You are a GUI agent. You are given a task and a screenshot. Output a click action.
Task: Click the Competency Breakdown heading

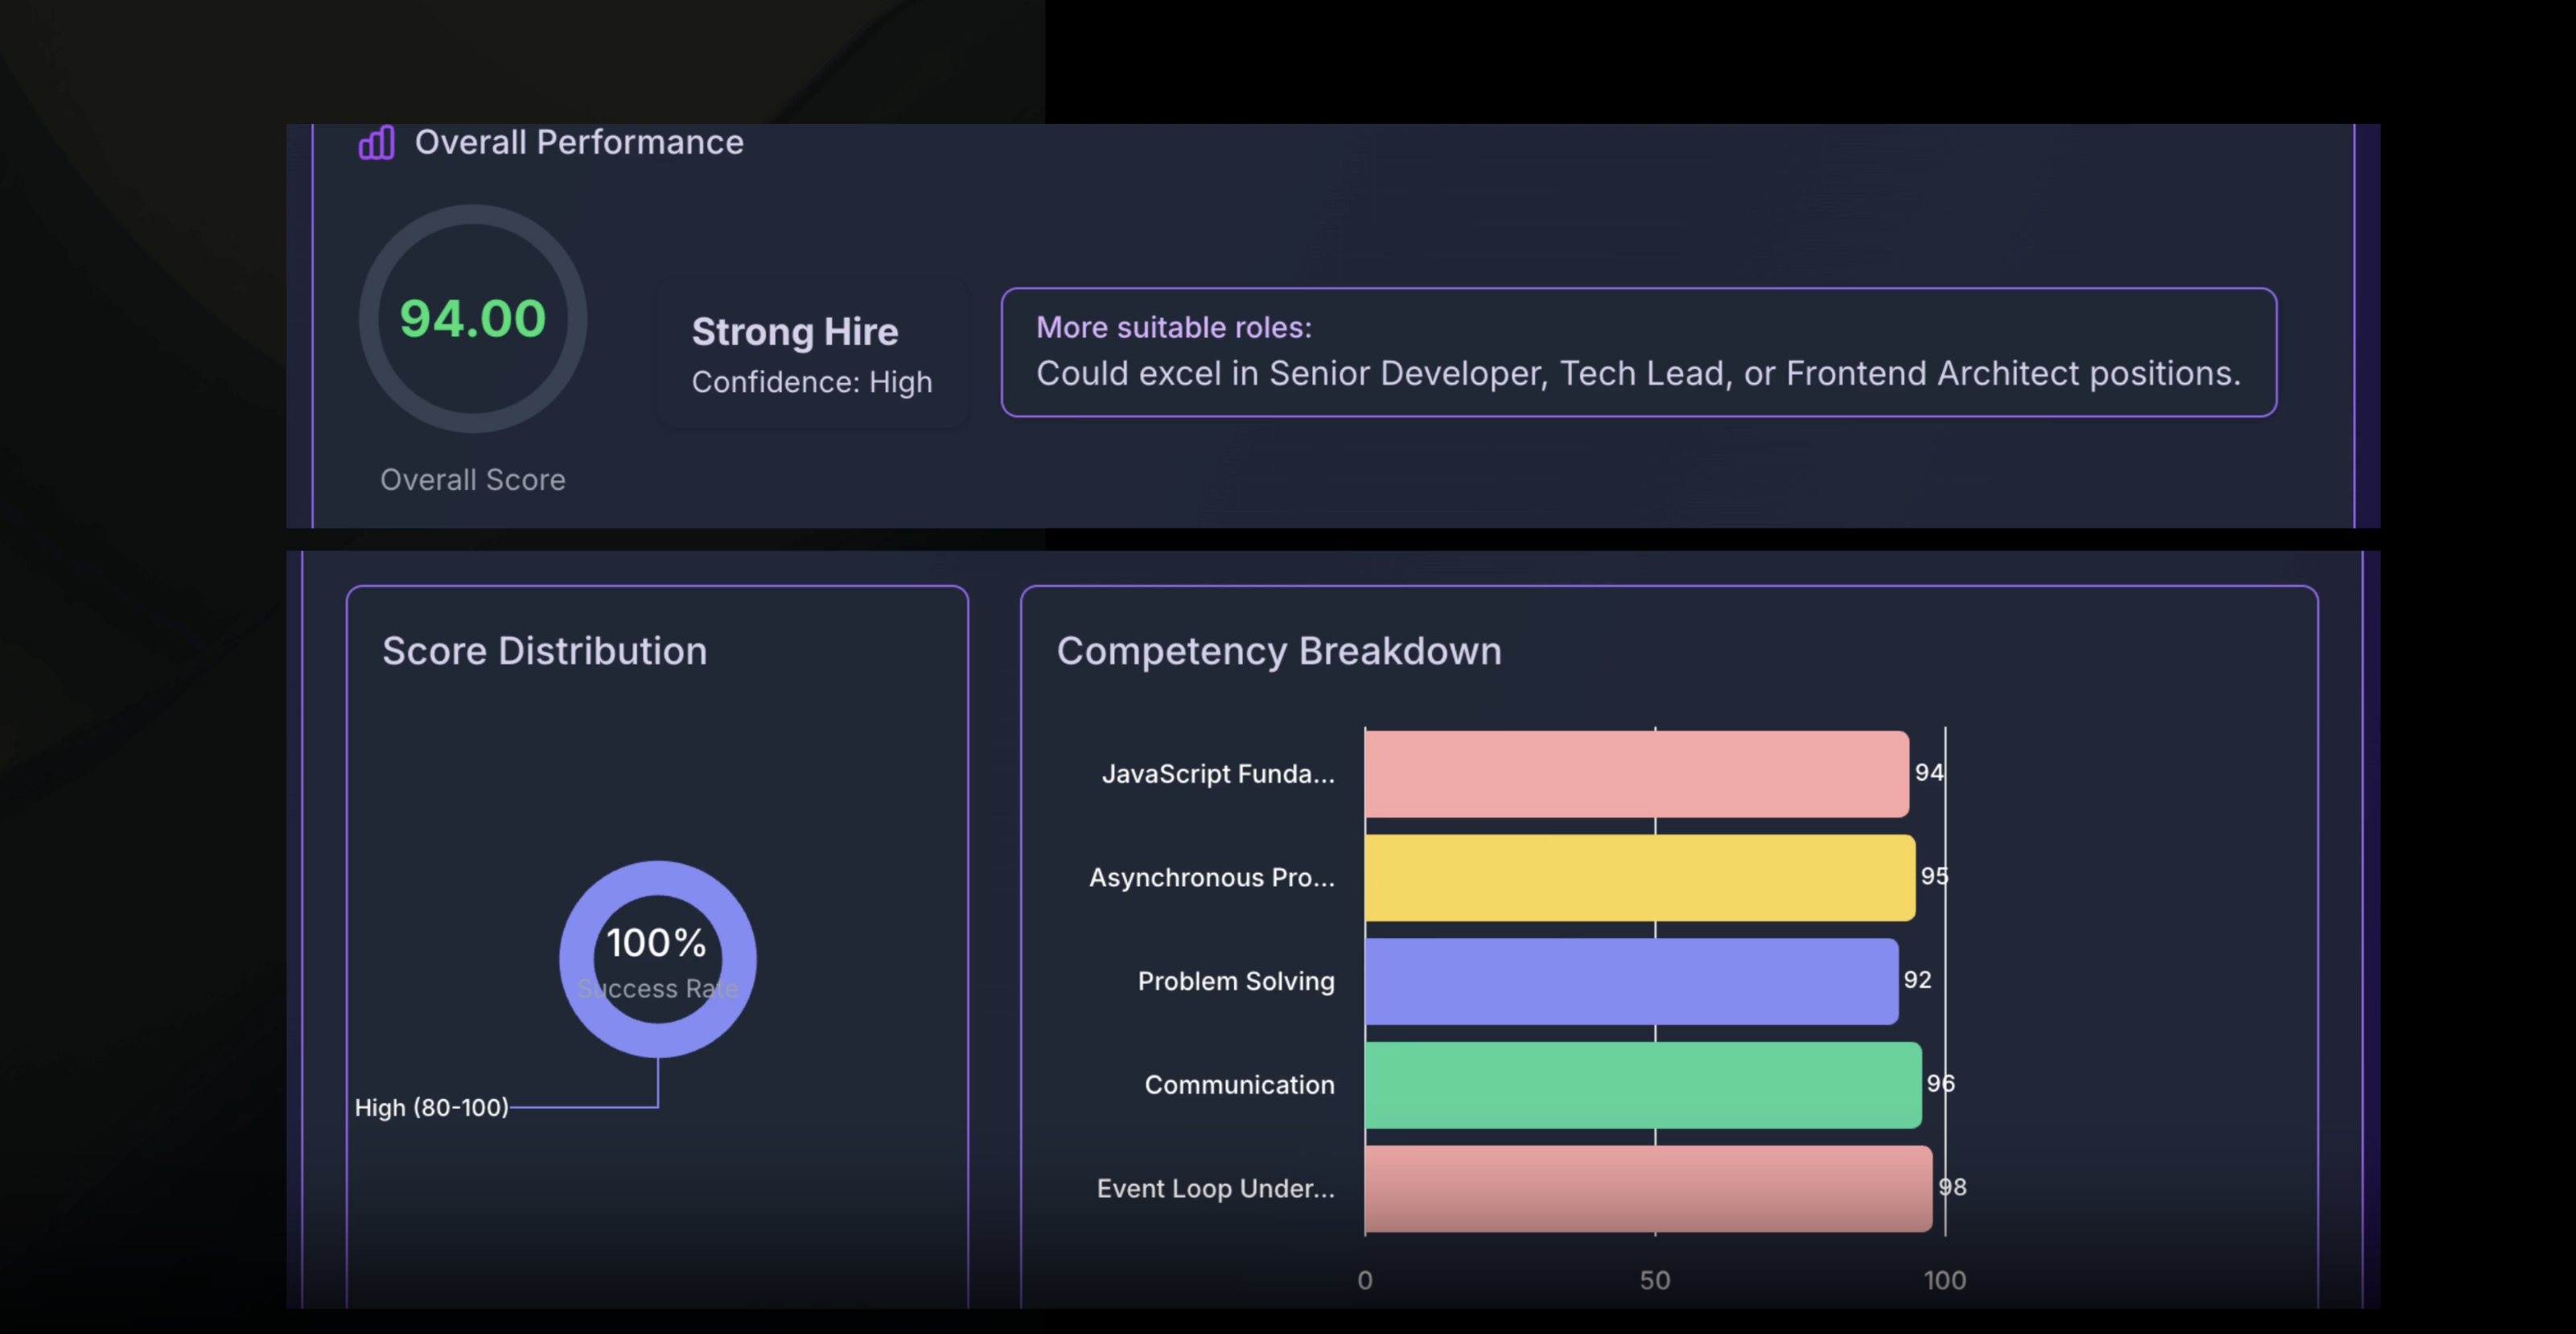click(1278, 651)
